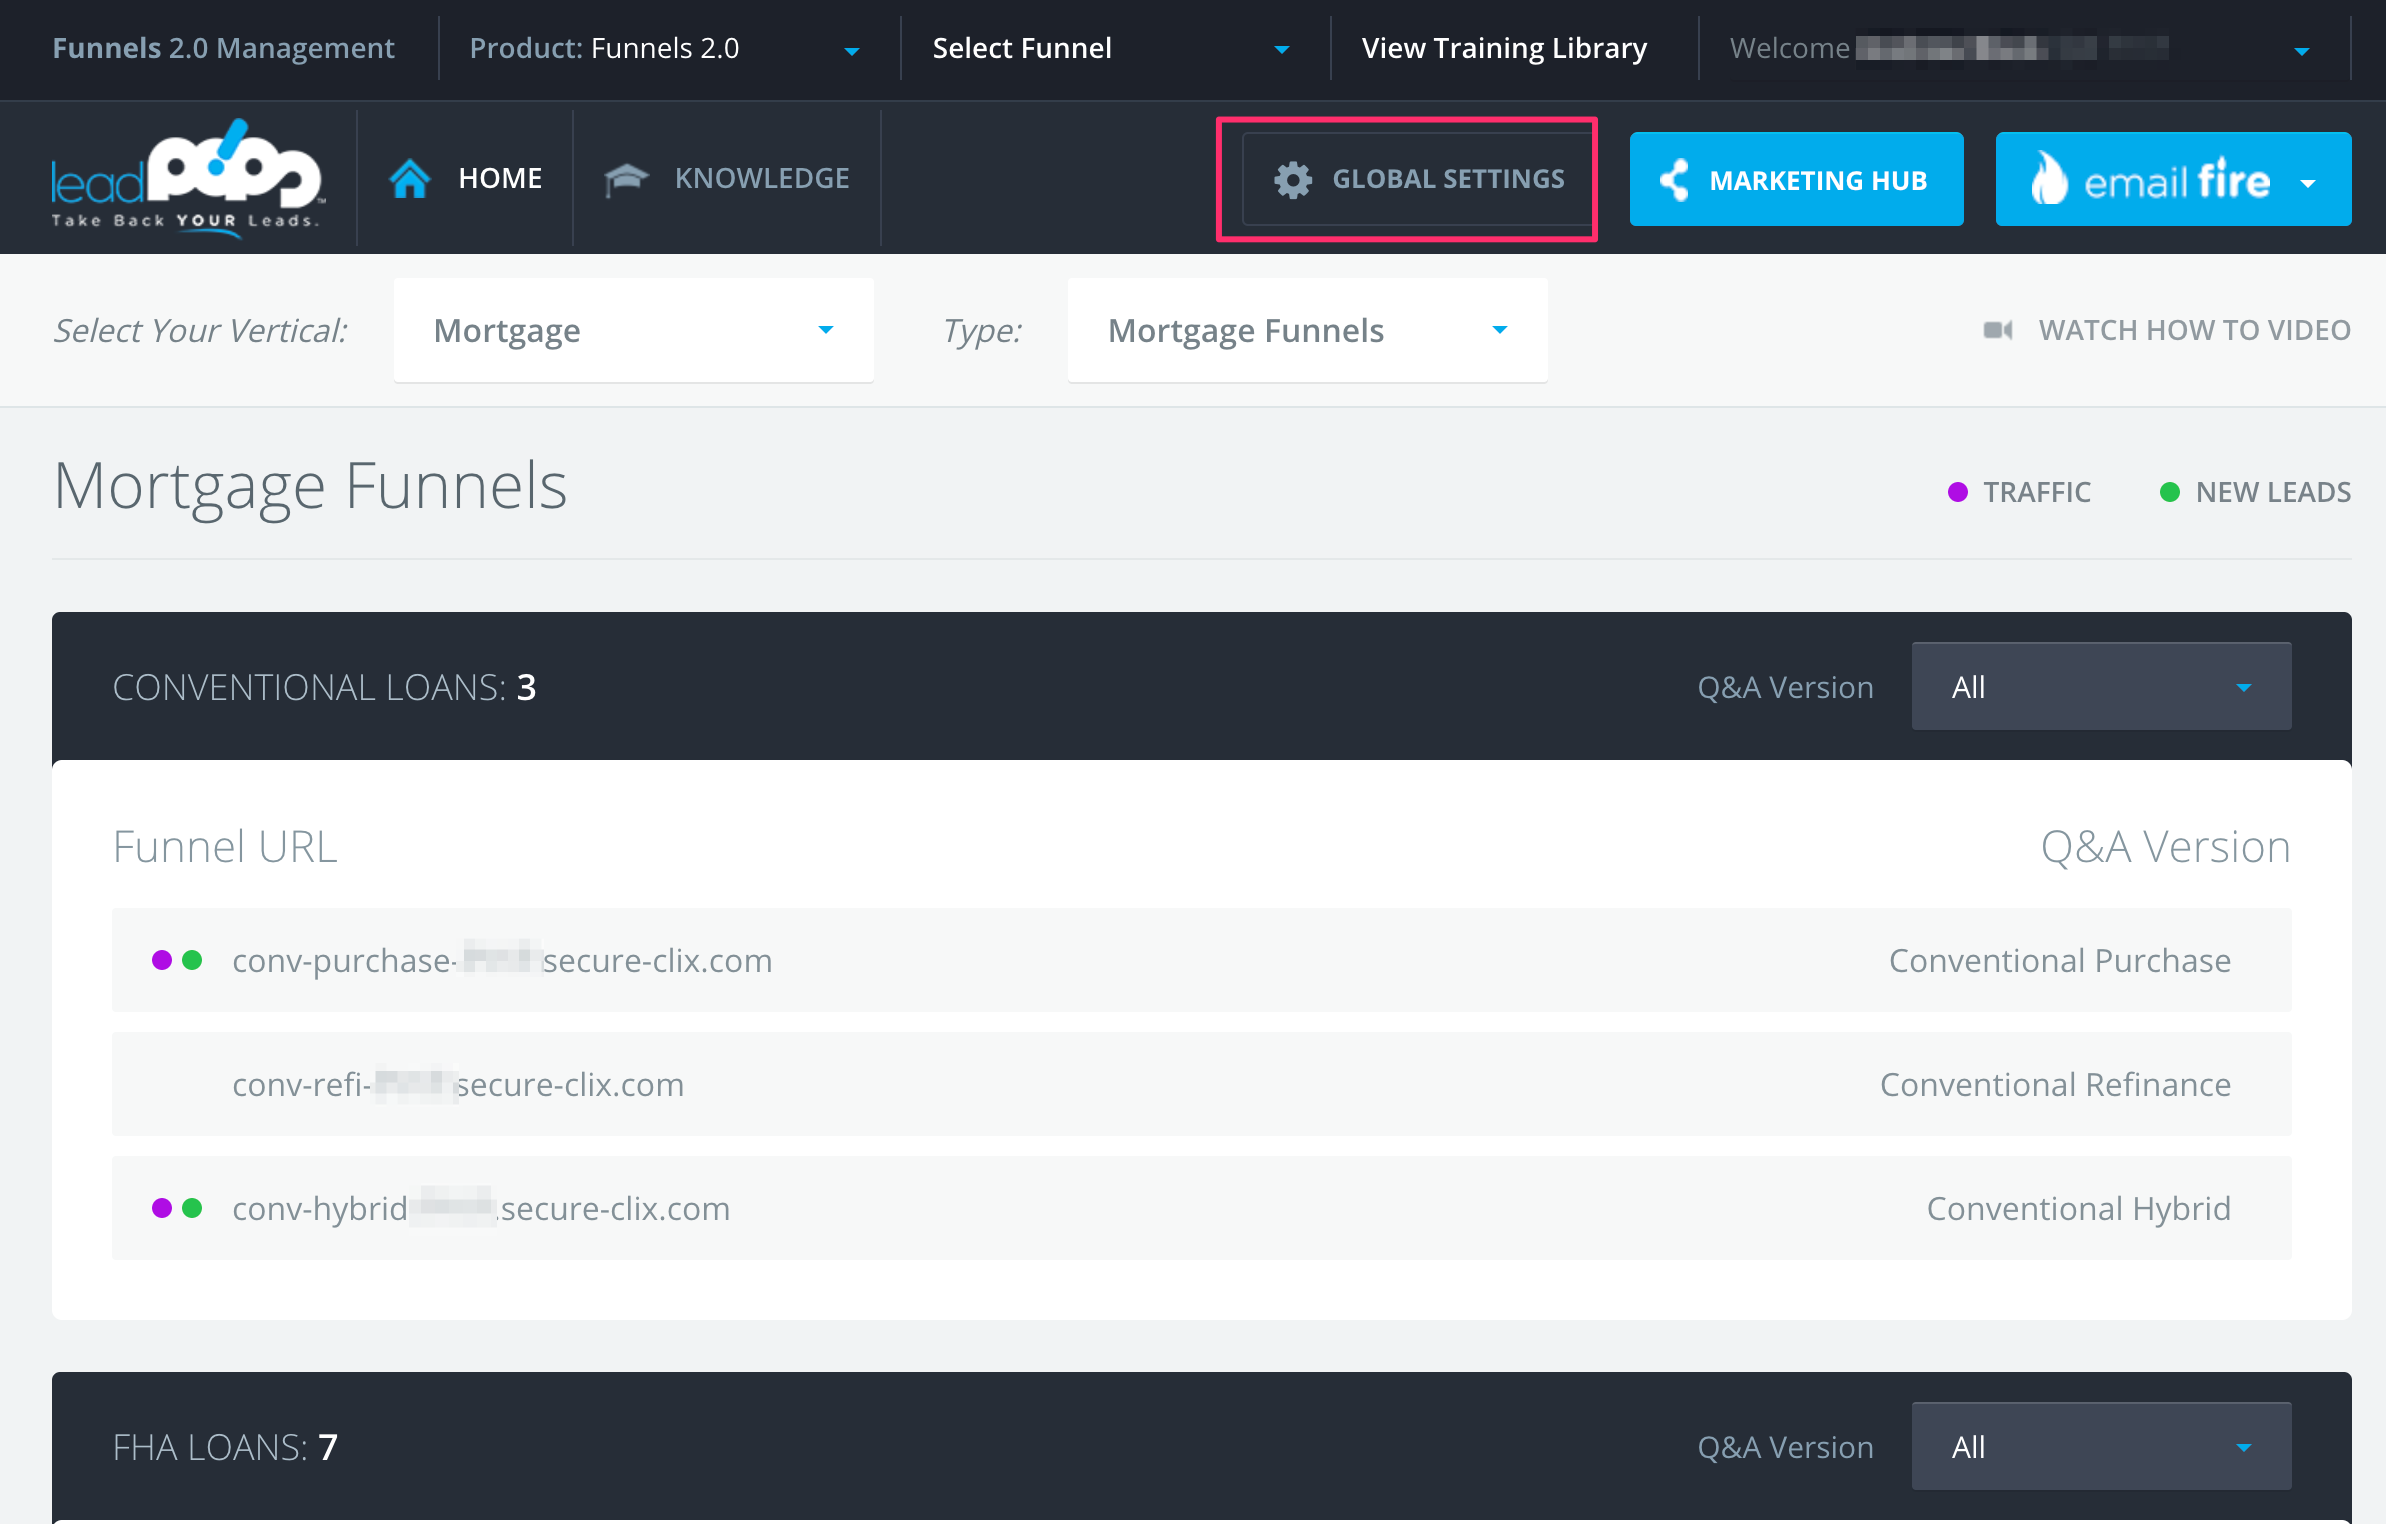This screenshot has height=1524, width=2386.
Task: Open the conv-refi secure-clix.com funnel URL
Action: tap(458, 1085)
